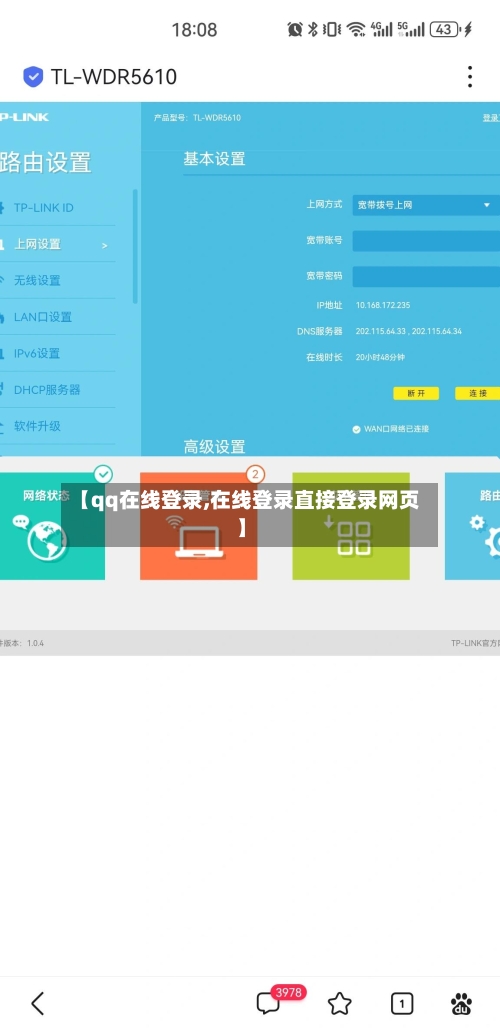This screenshot has height=1031, width=500.
Task: Open the Baidu paw home icon
Action: [462, 1003]
